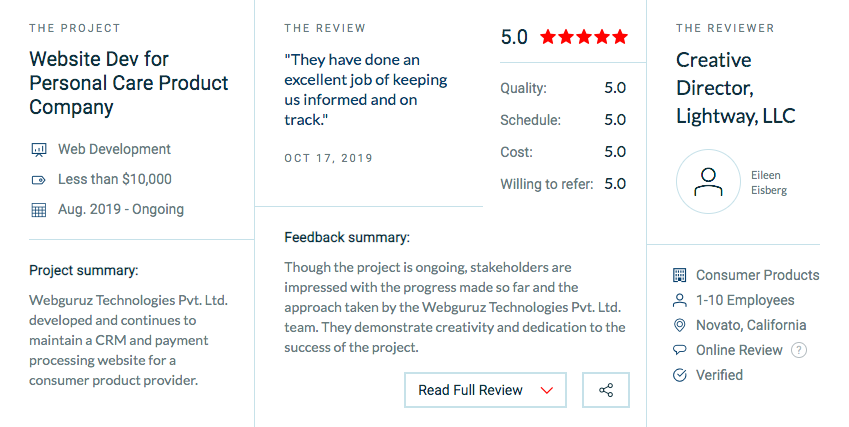This screenshot has width=849, height=427.
Task: Click the calendar date range icon
Action: point(39,210)
